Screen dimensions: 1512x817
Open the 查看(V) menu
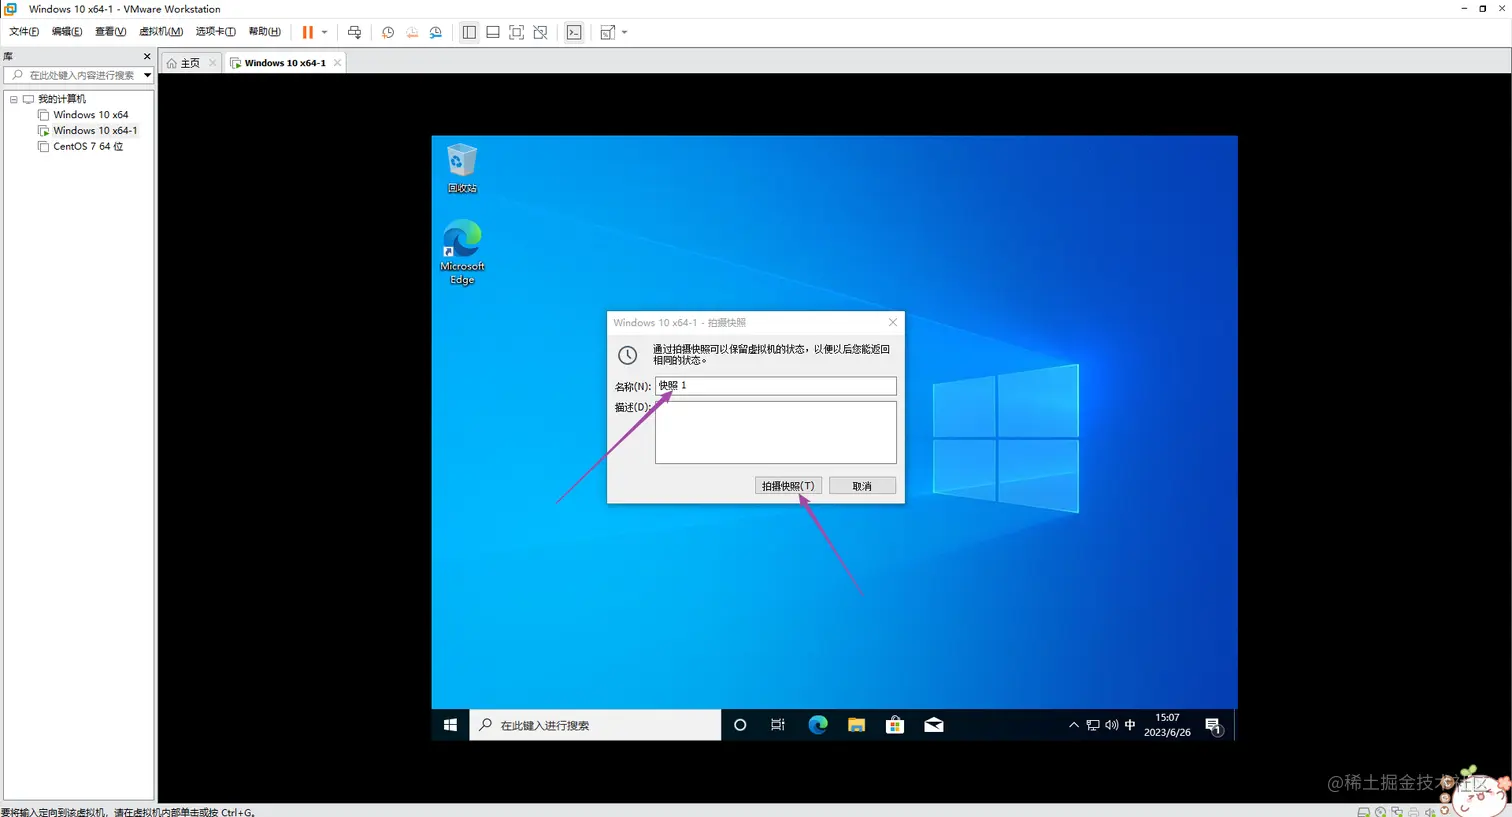[110, 32]
